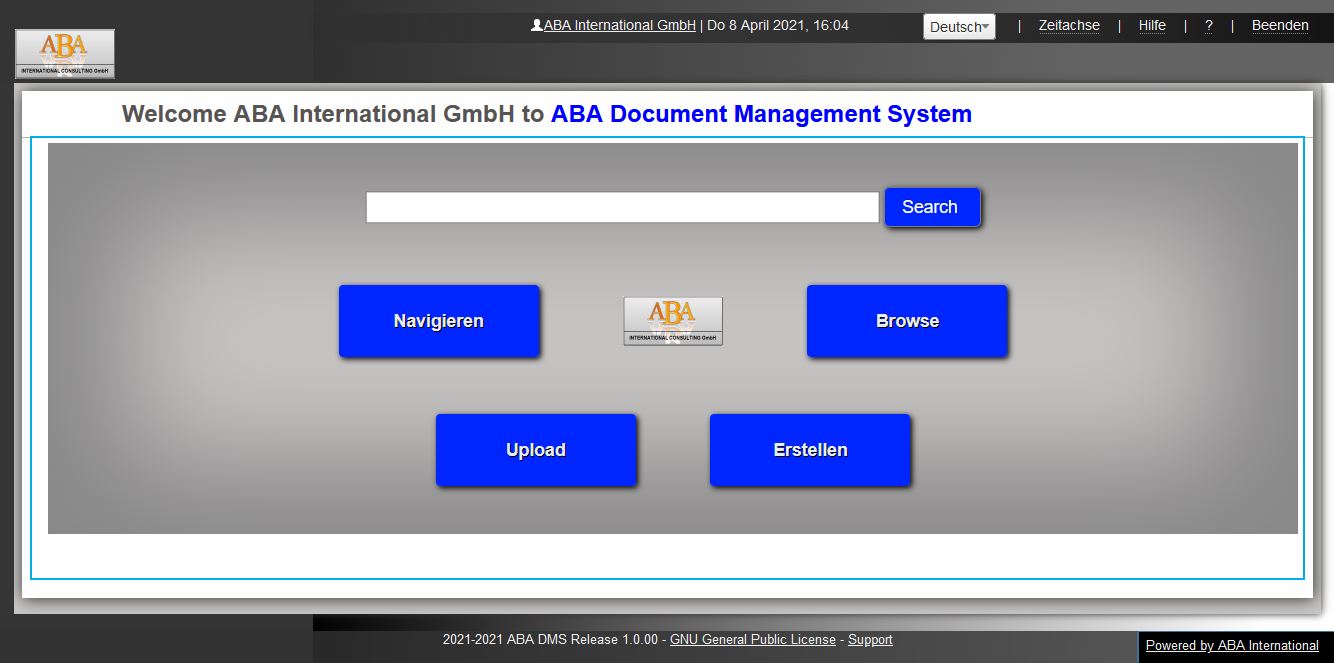Open the Support link in footer

[x=870, y=640]
